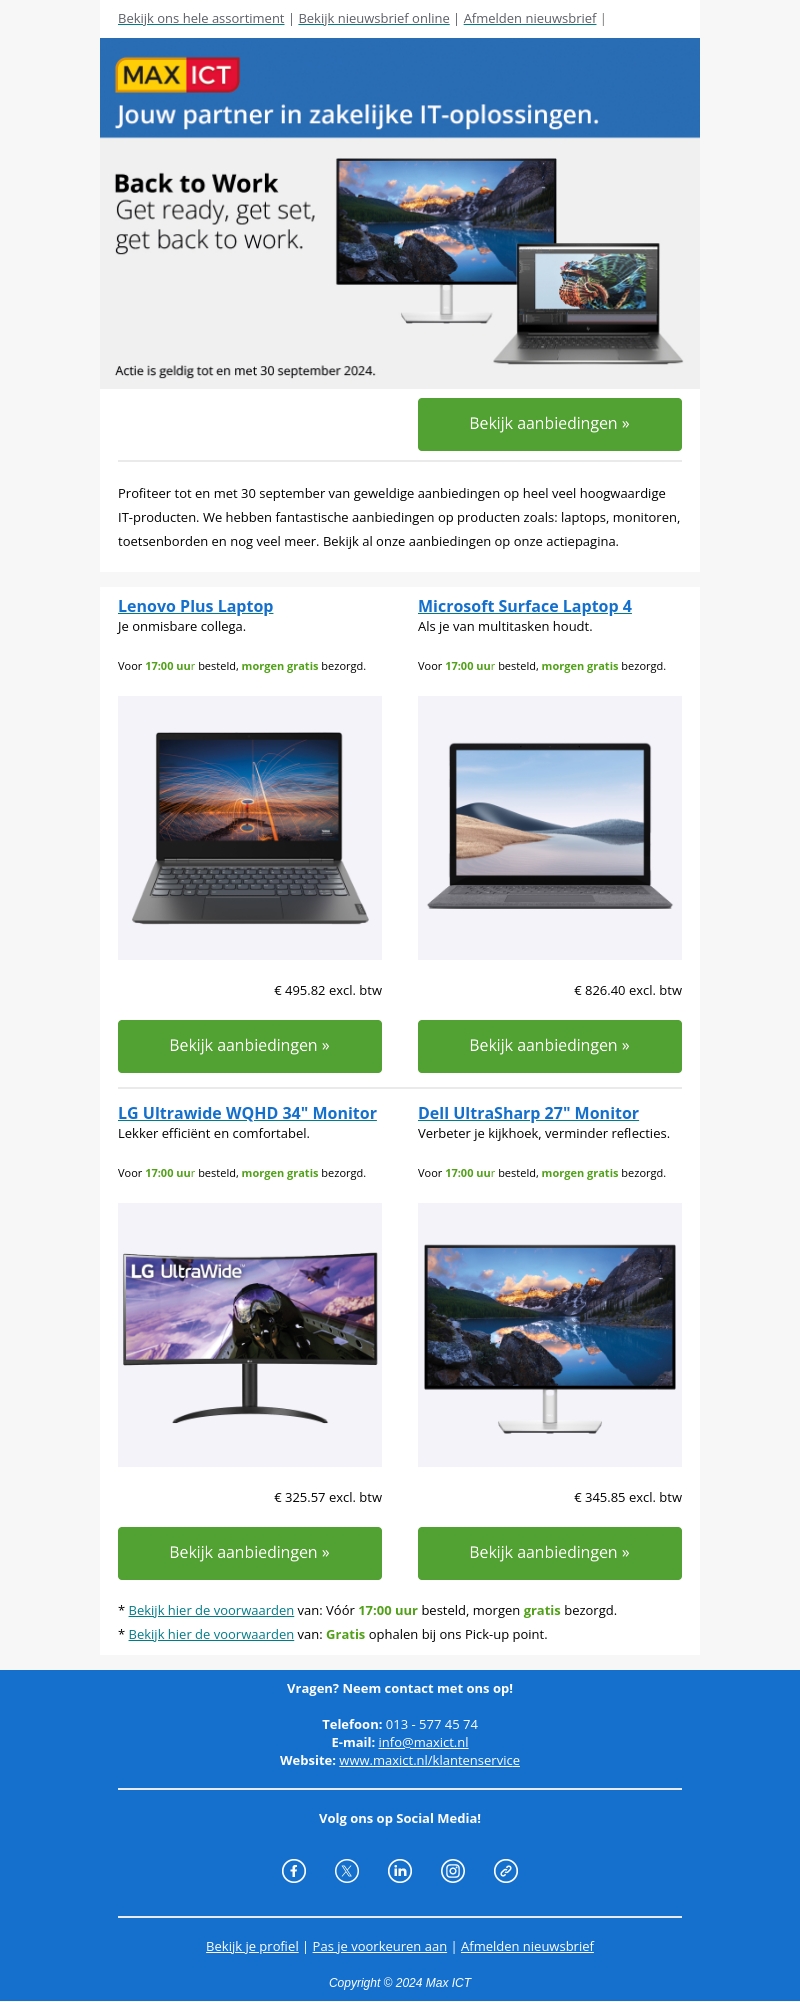
Task: Email info@maxict.nl via the link
Action: tap(423, 1742)
